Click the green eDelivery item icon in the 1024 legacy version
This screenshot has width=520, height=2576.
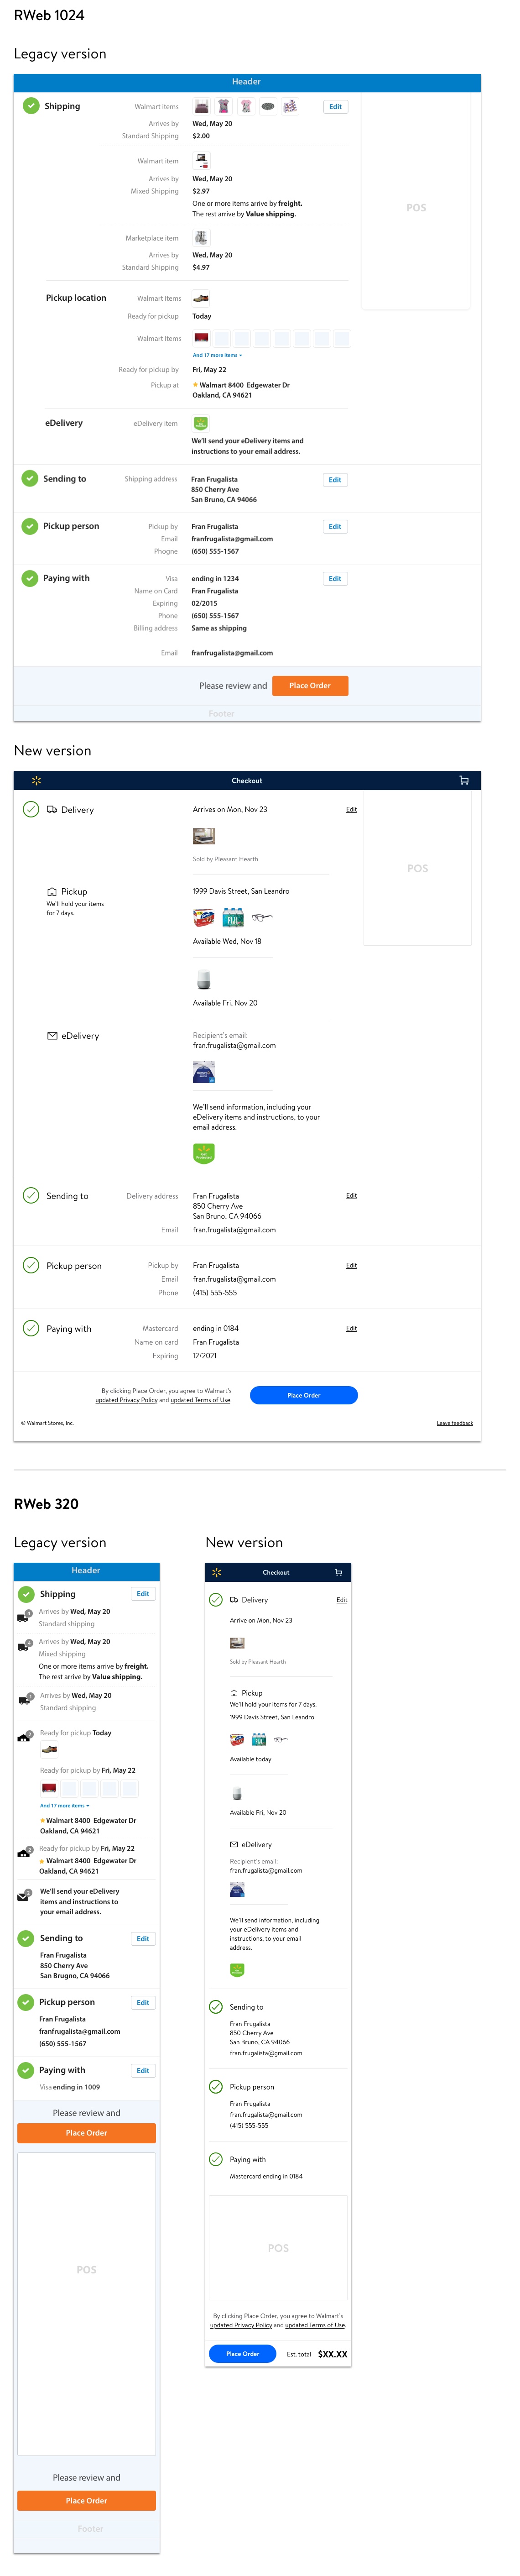(200, 424)
